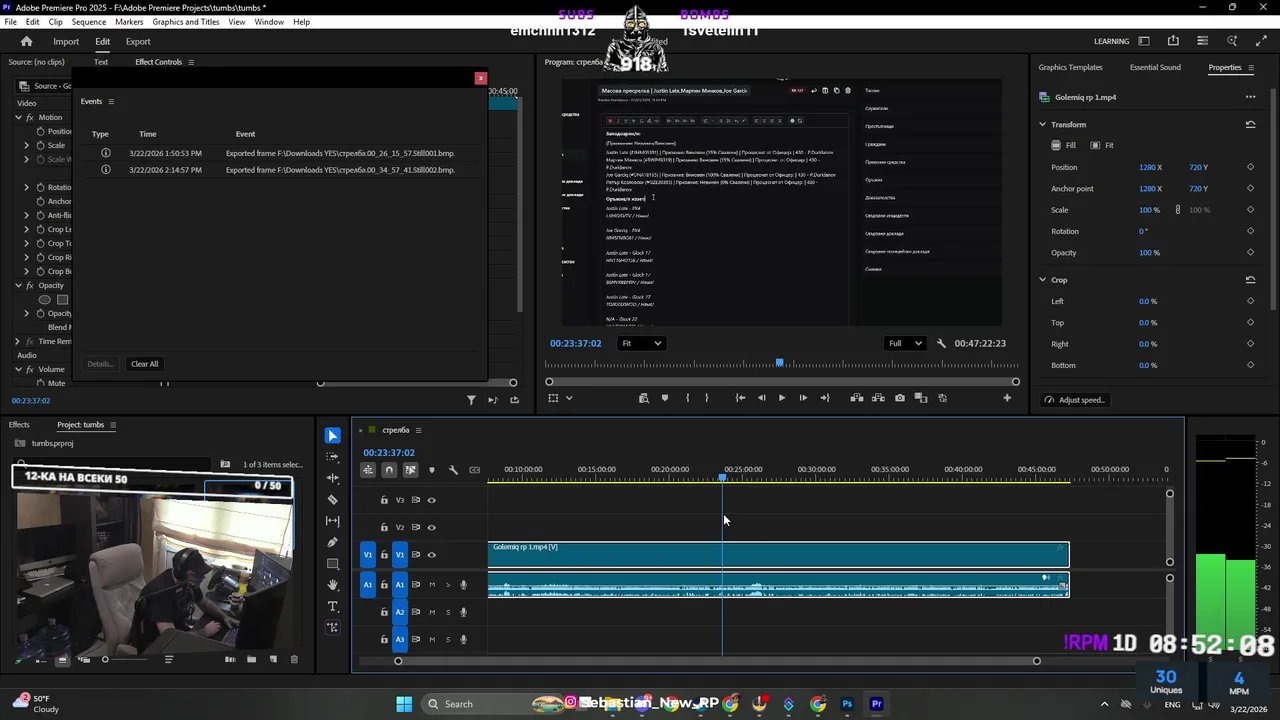The height and width of the screenshot is (720, 1280).
Task: Collapse the Opacity effect in Effect Controls
Action: (17, 285)
